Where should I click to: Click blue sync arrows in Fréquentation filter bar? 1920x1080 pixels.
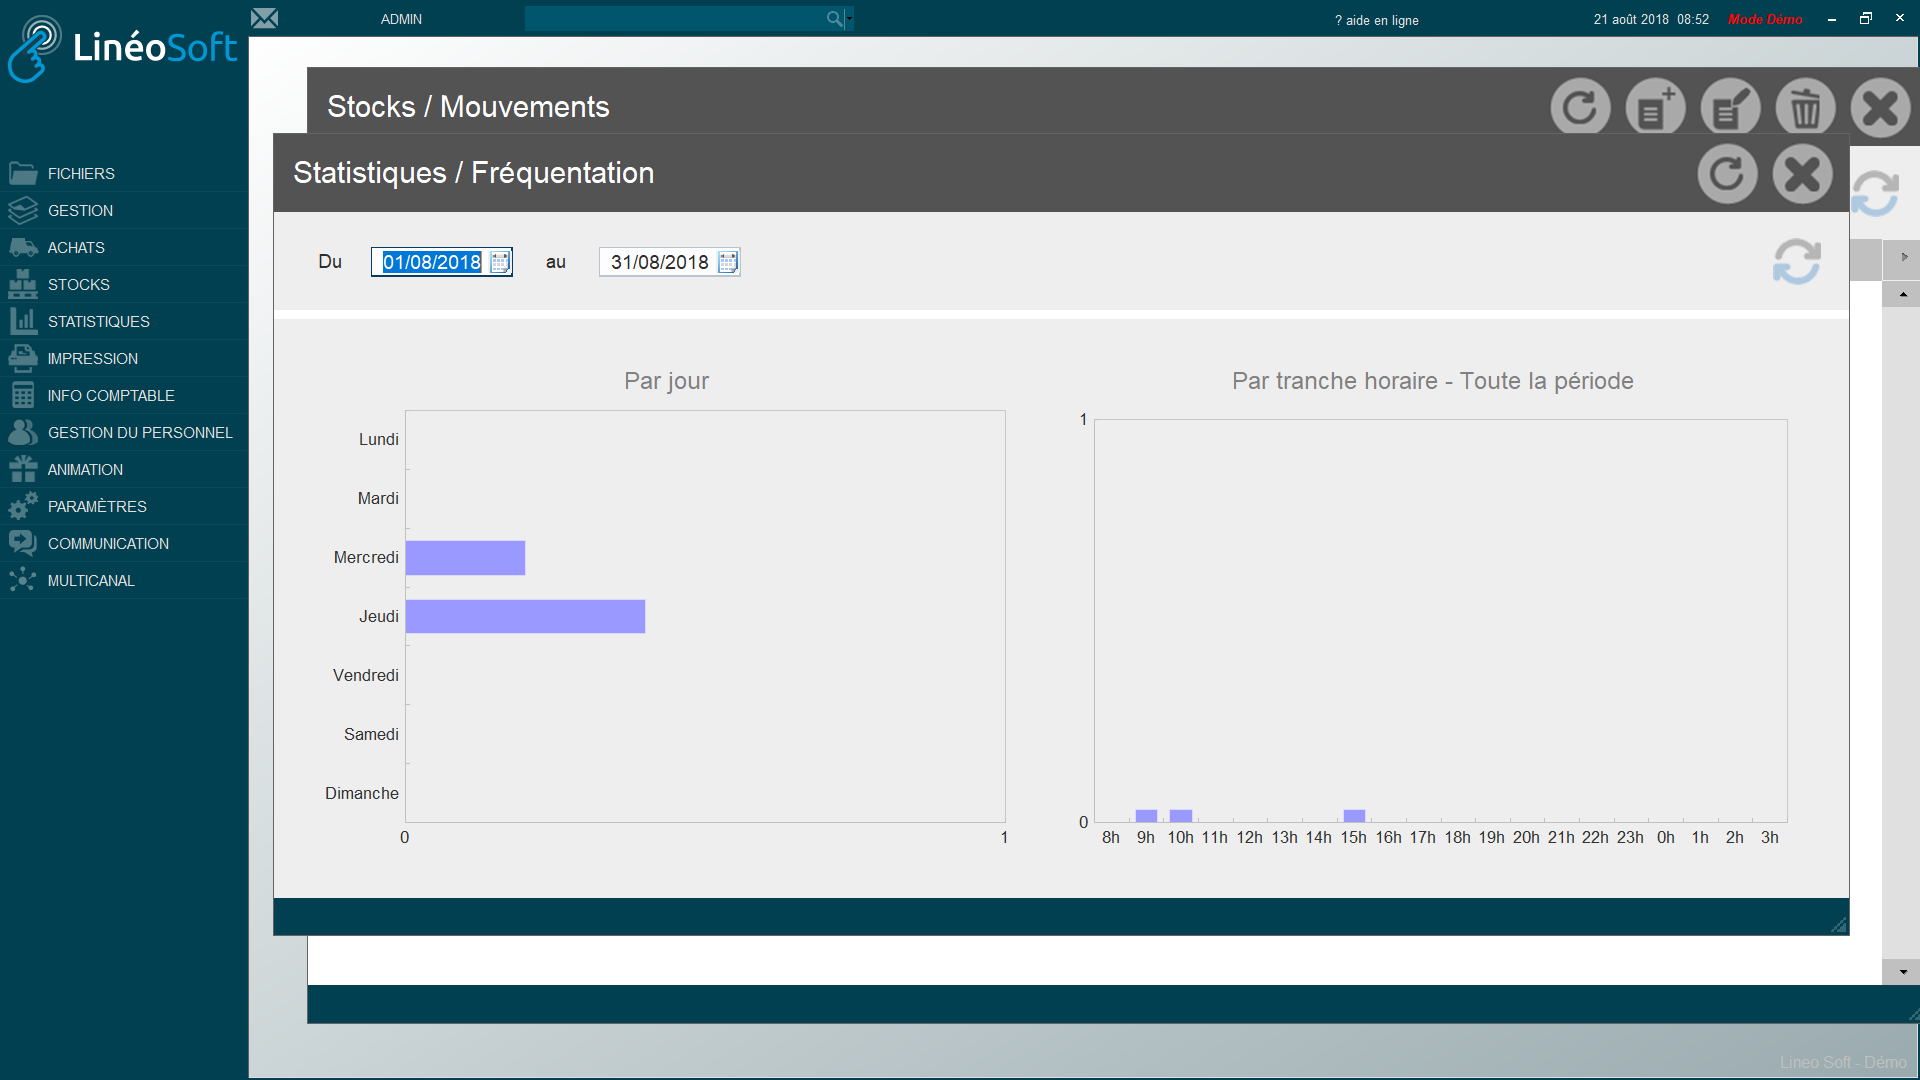1796,261
